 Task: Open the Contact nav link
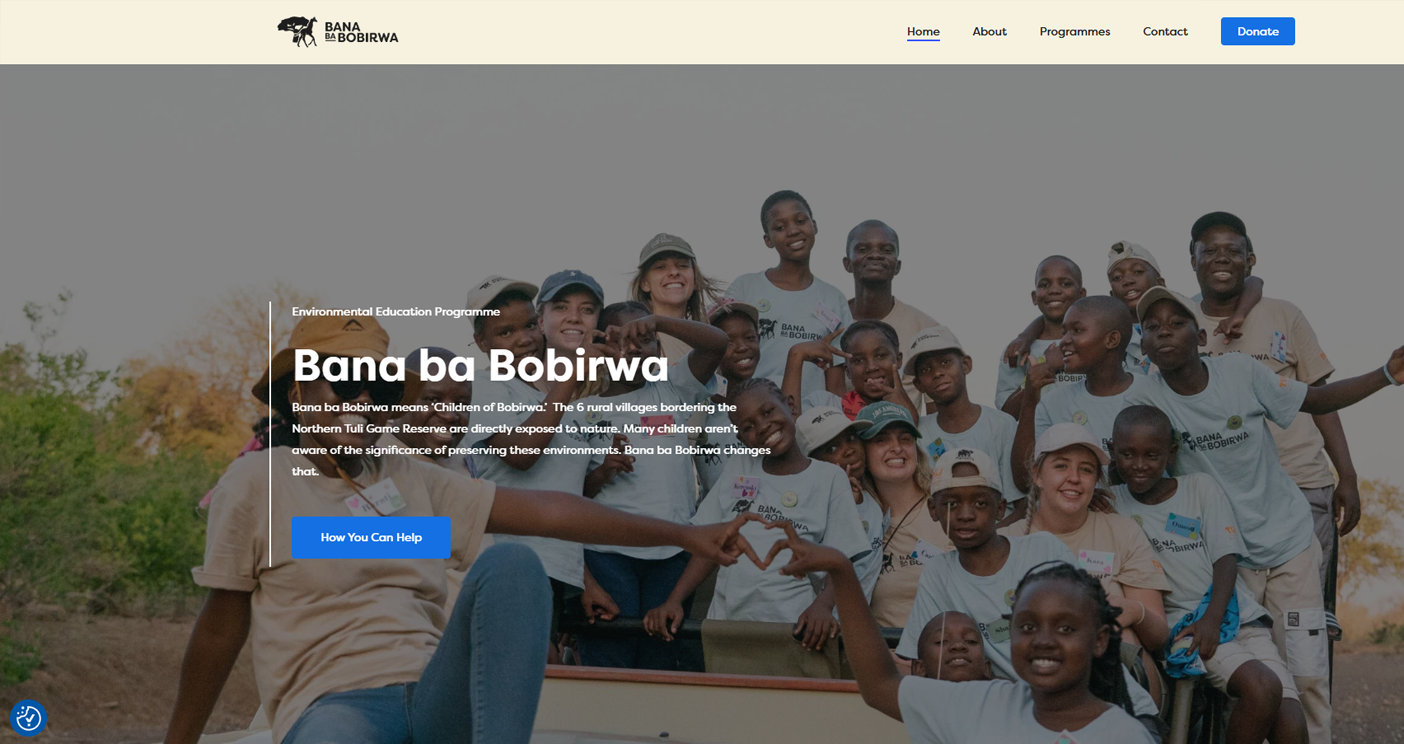(1165, 31)
